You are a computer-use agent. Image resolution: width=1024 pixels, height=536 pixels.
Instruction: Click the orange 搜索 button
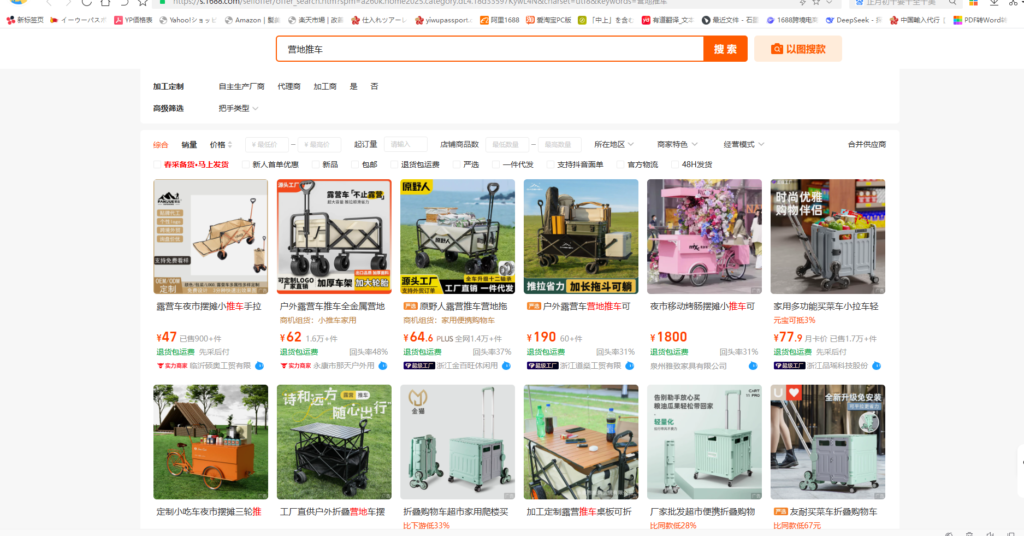(x=725, y=49)
